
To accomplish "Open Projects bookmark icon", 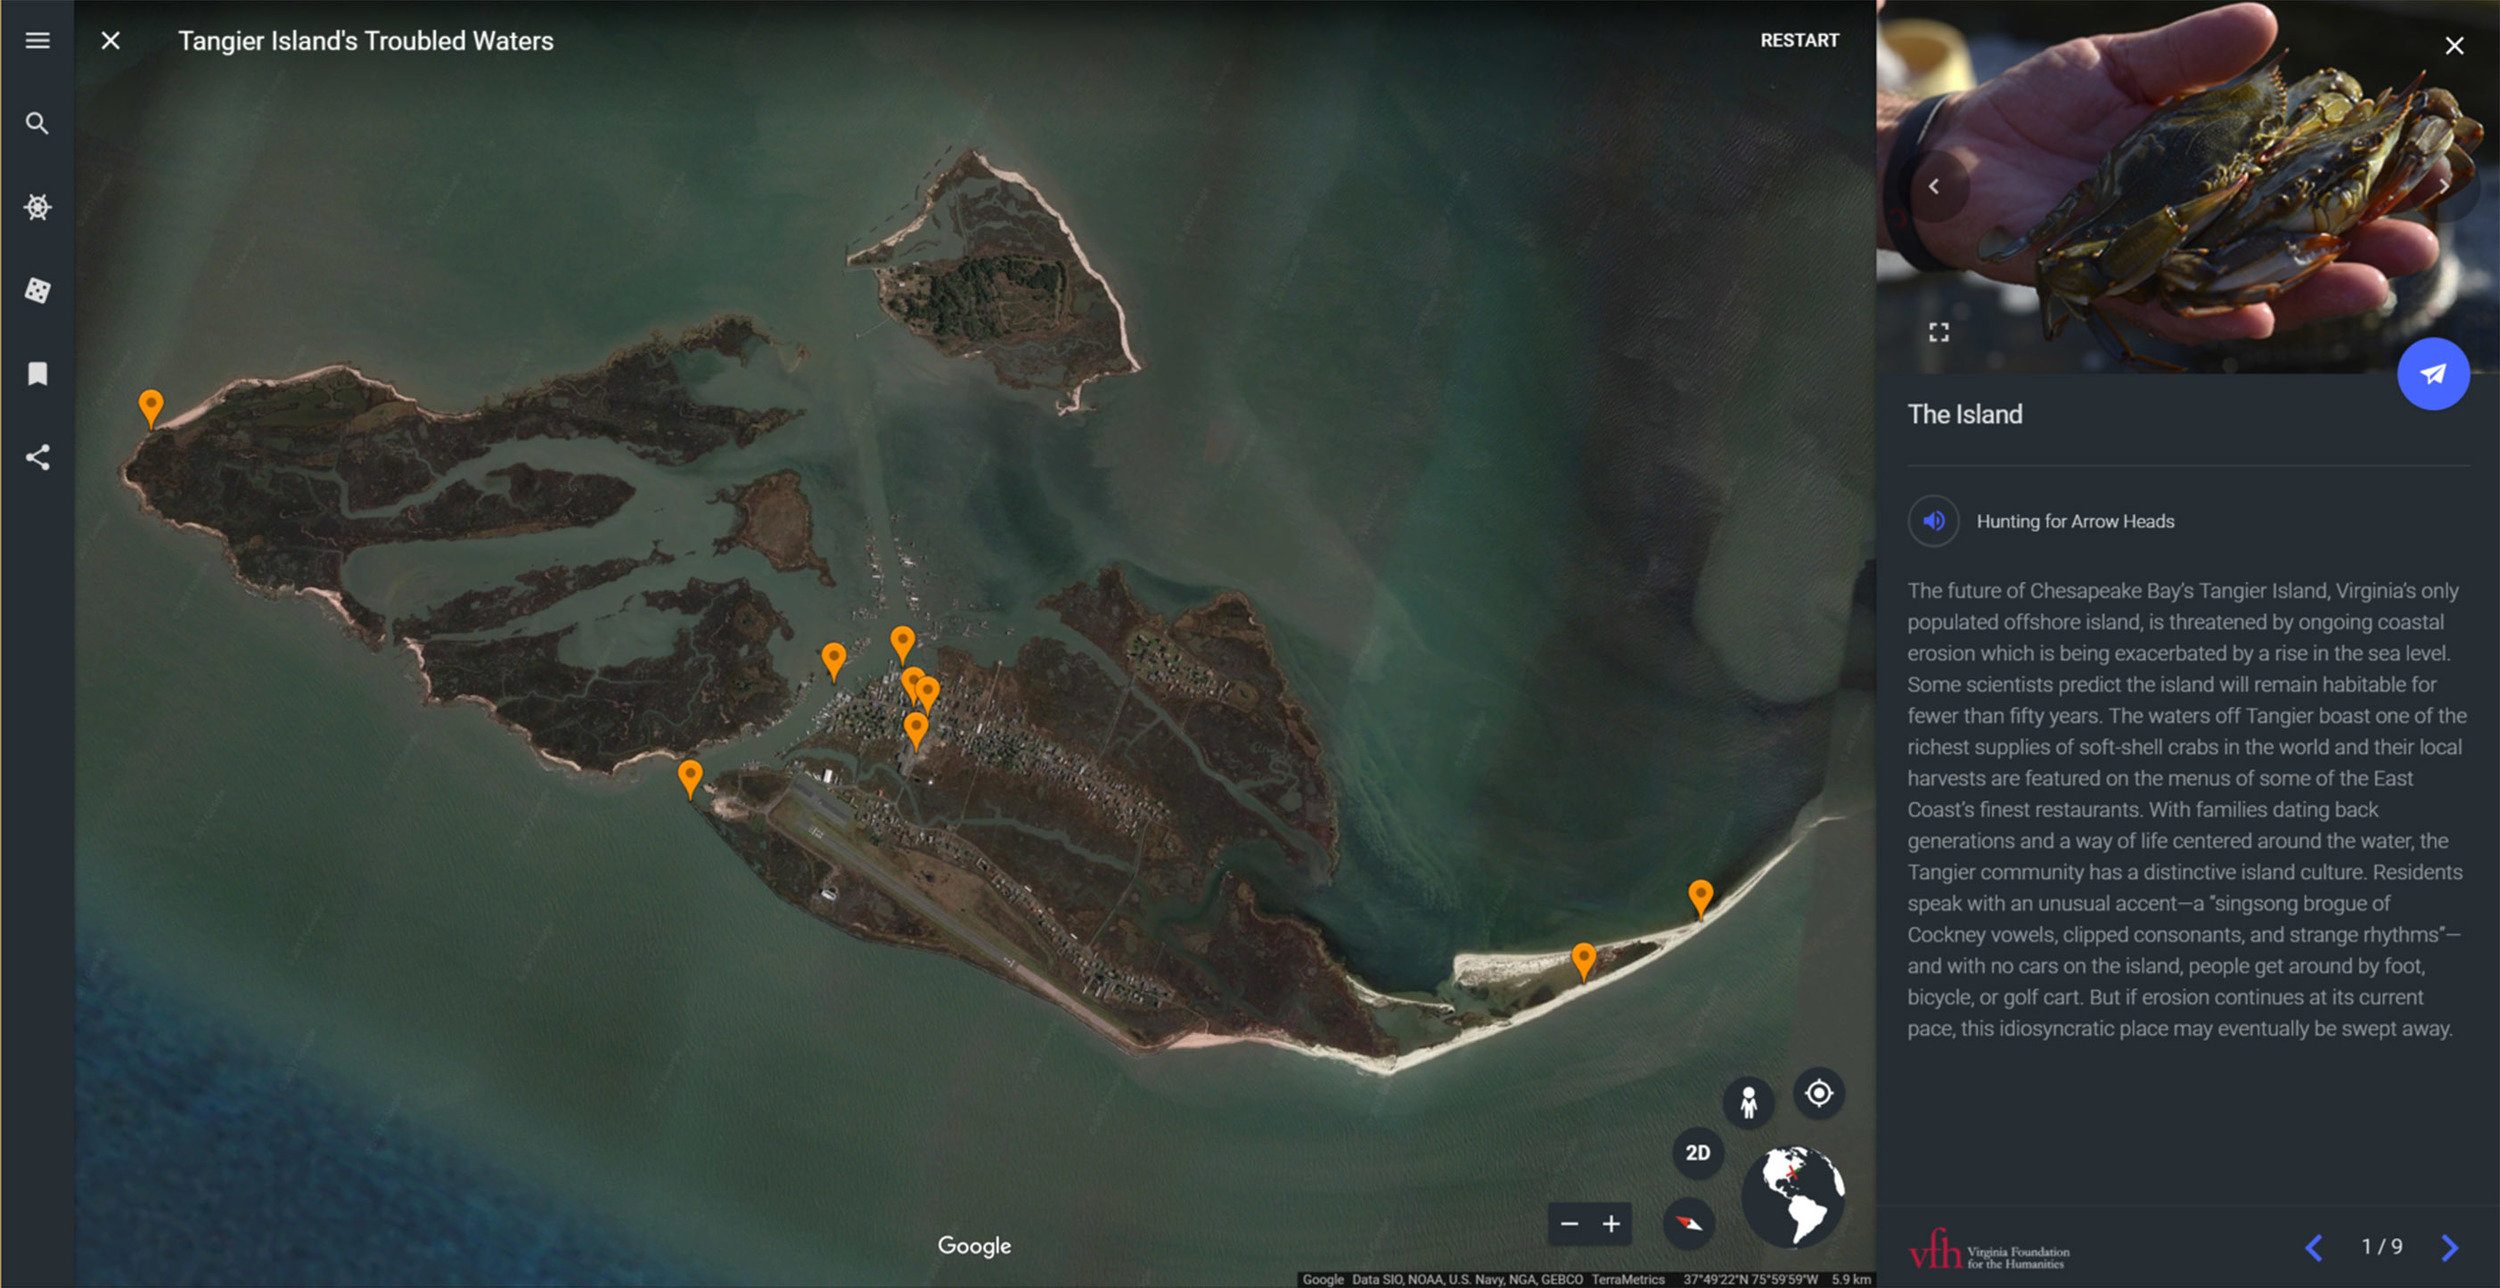I will (37, 374).
